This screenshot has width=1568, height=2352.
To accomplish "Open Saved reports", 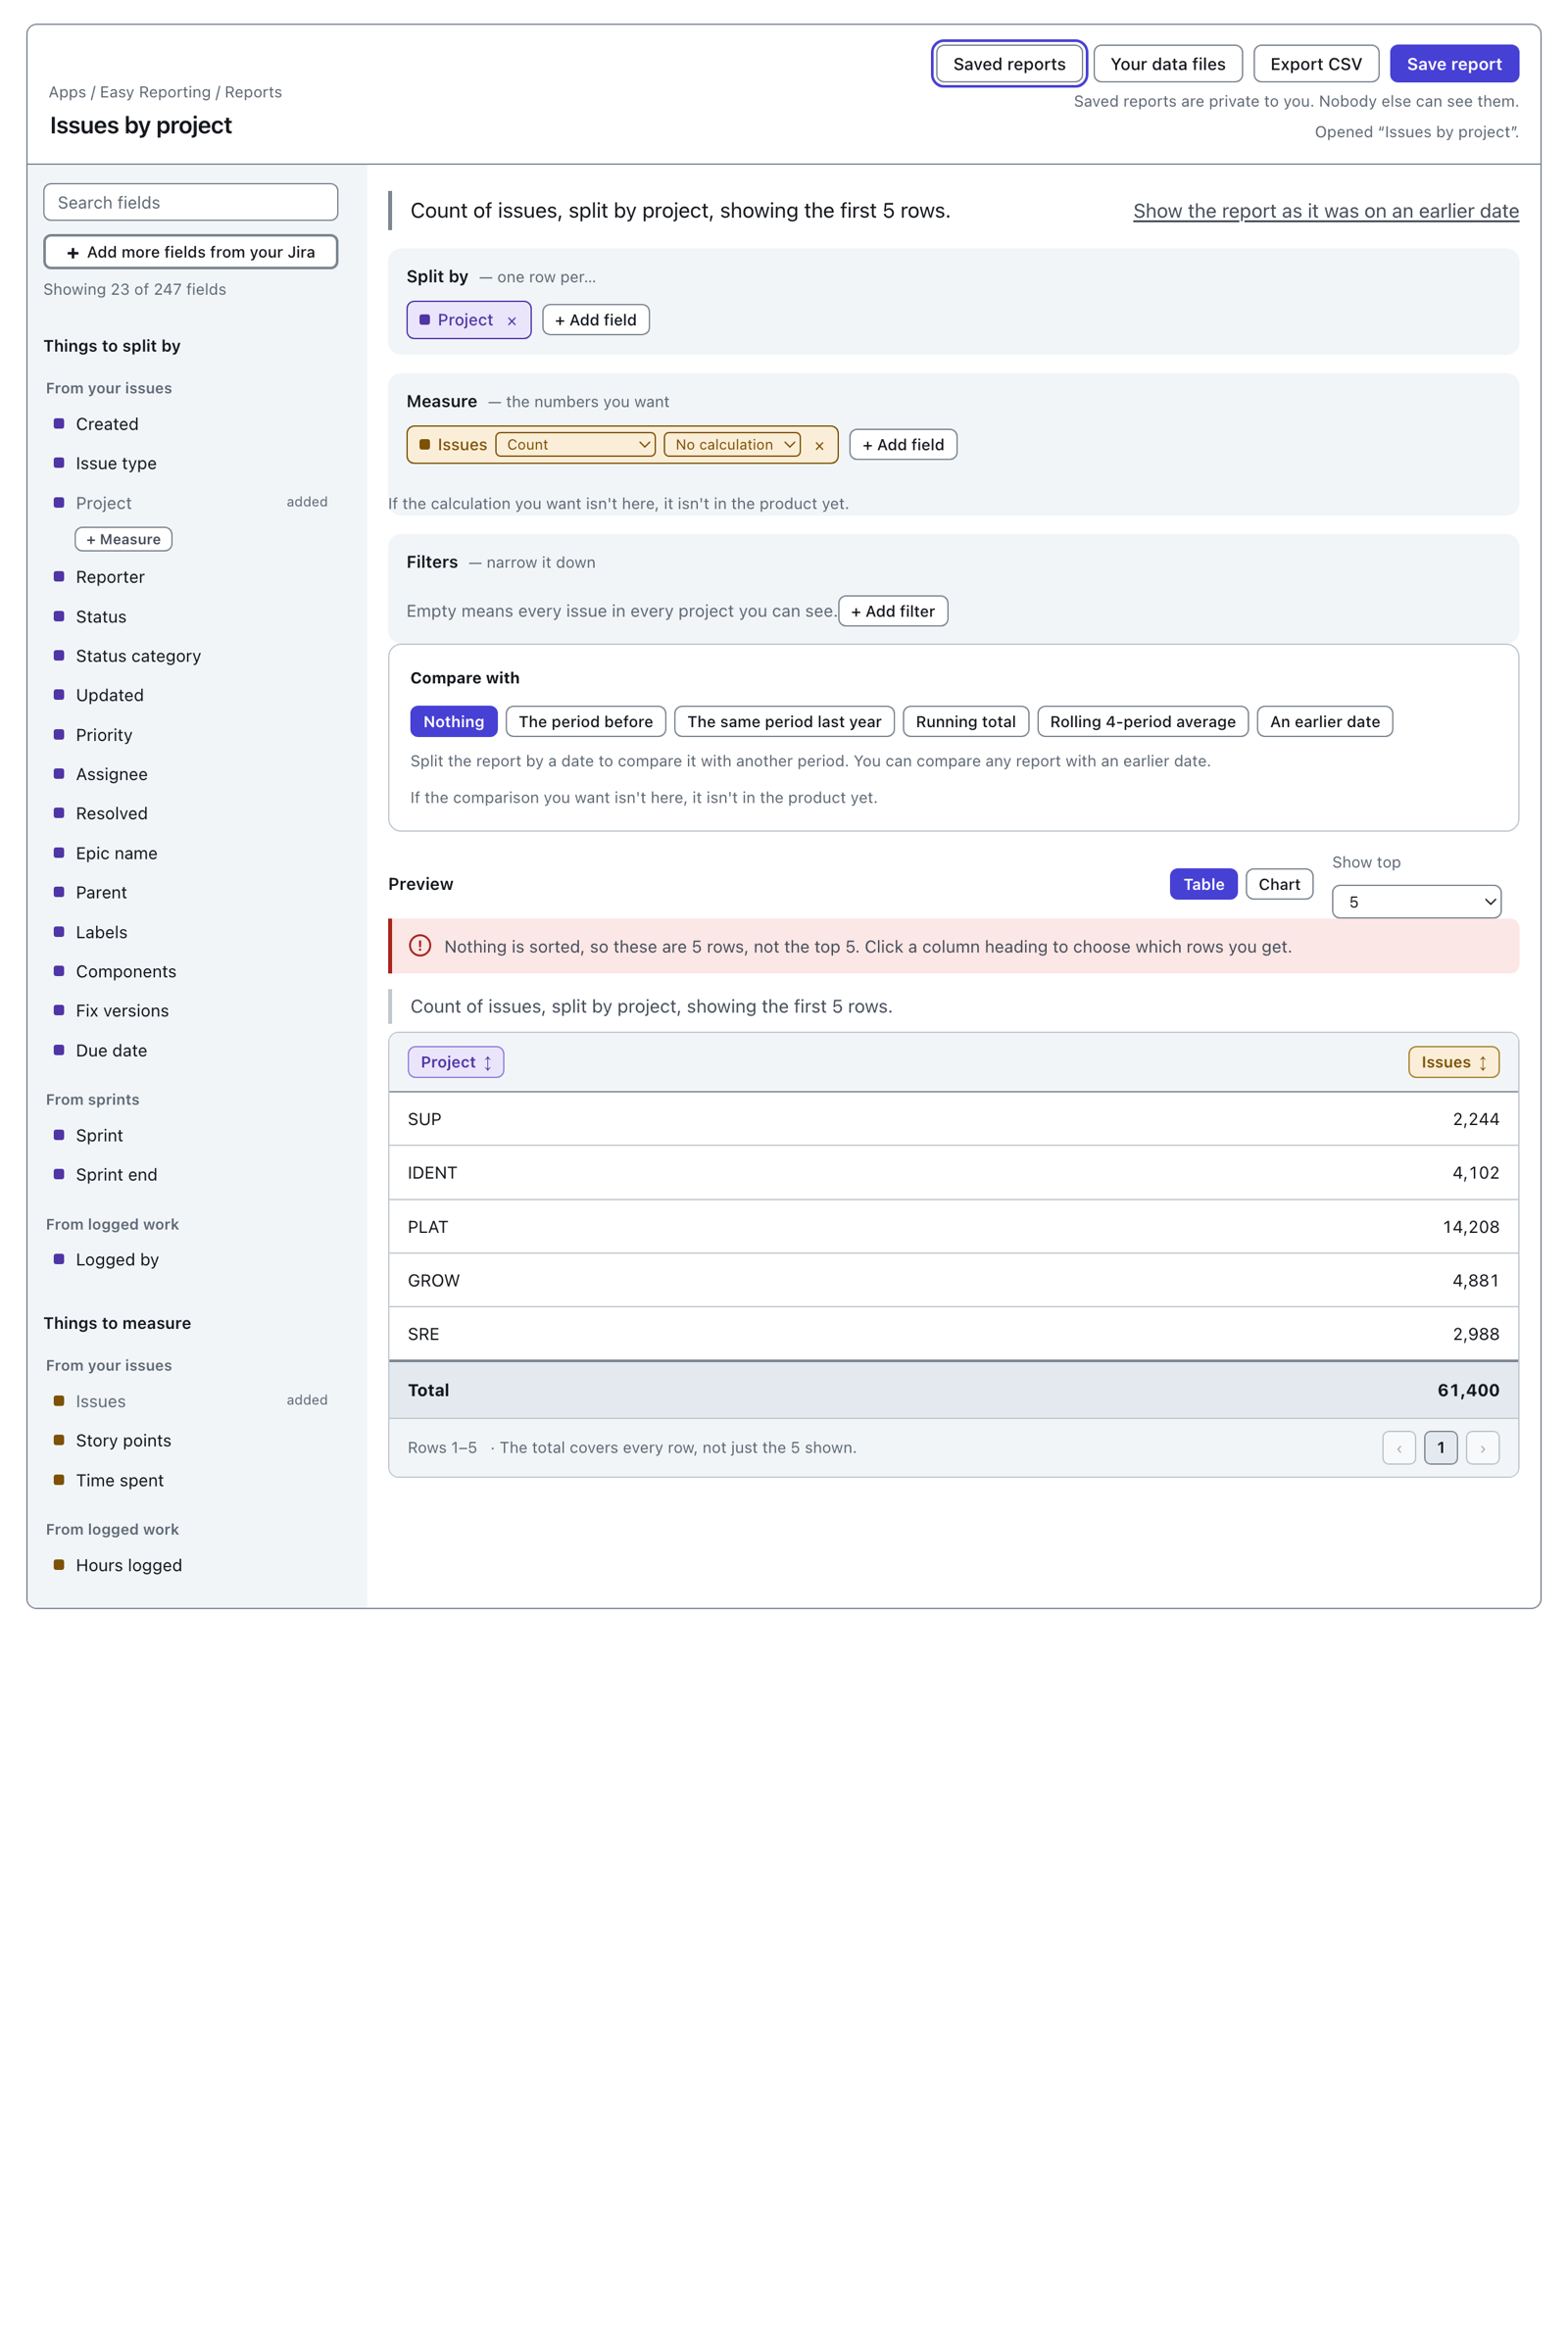I will tap(1009, 64).
